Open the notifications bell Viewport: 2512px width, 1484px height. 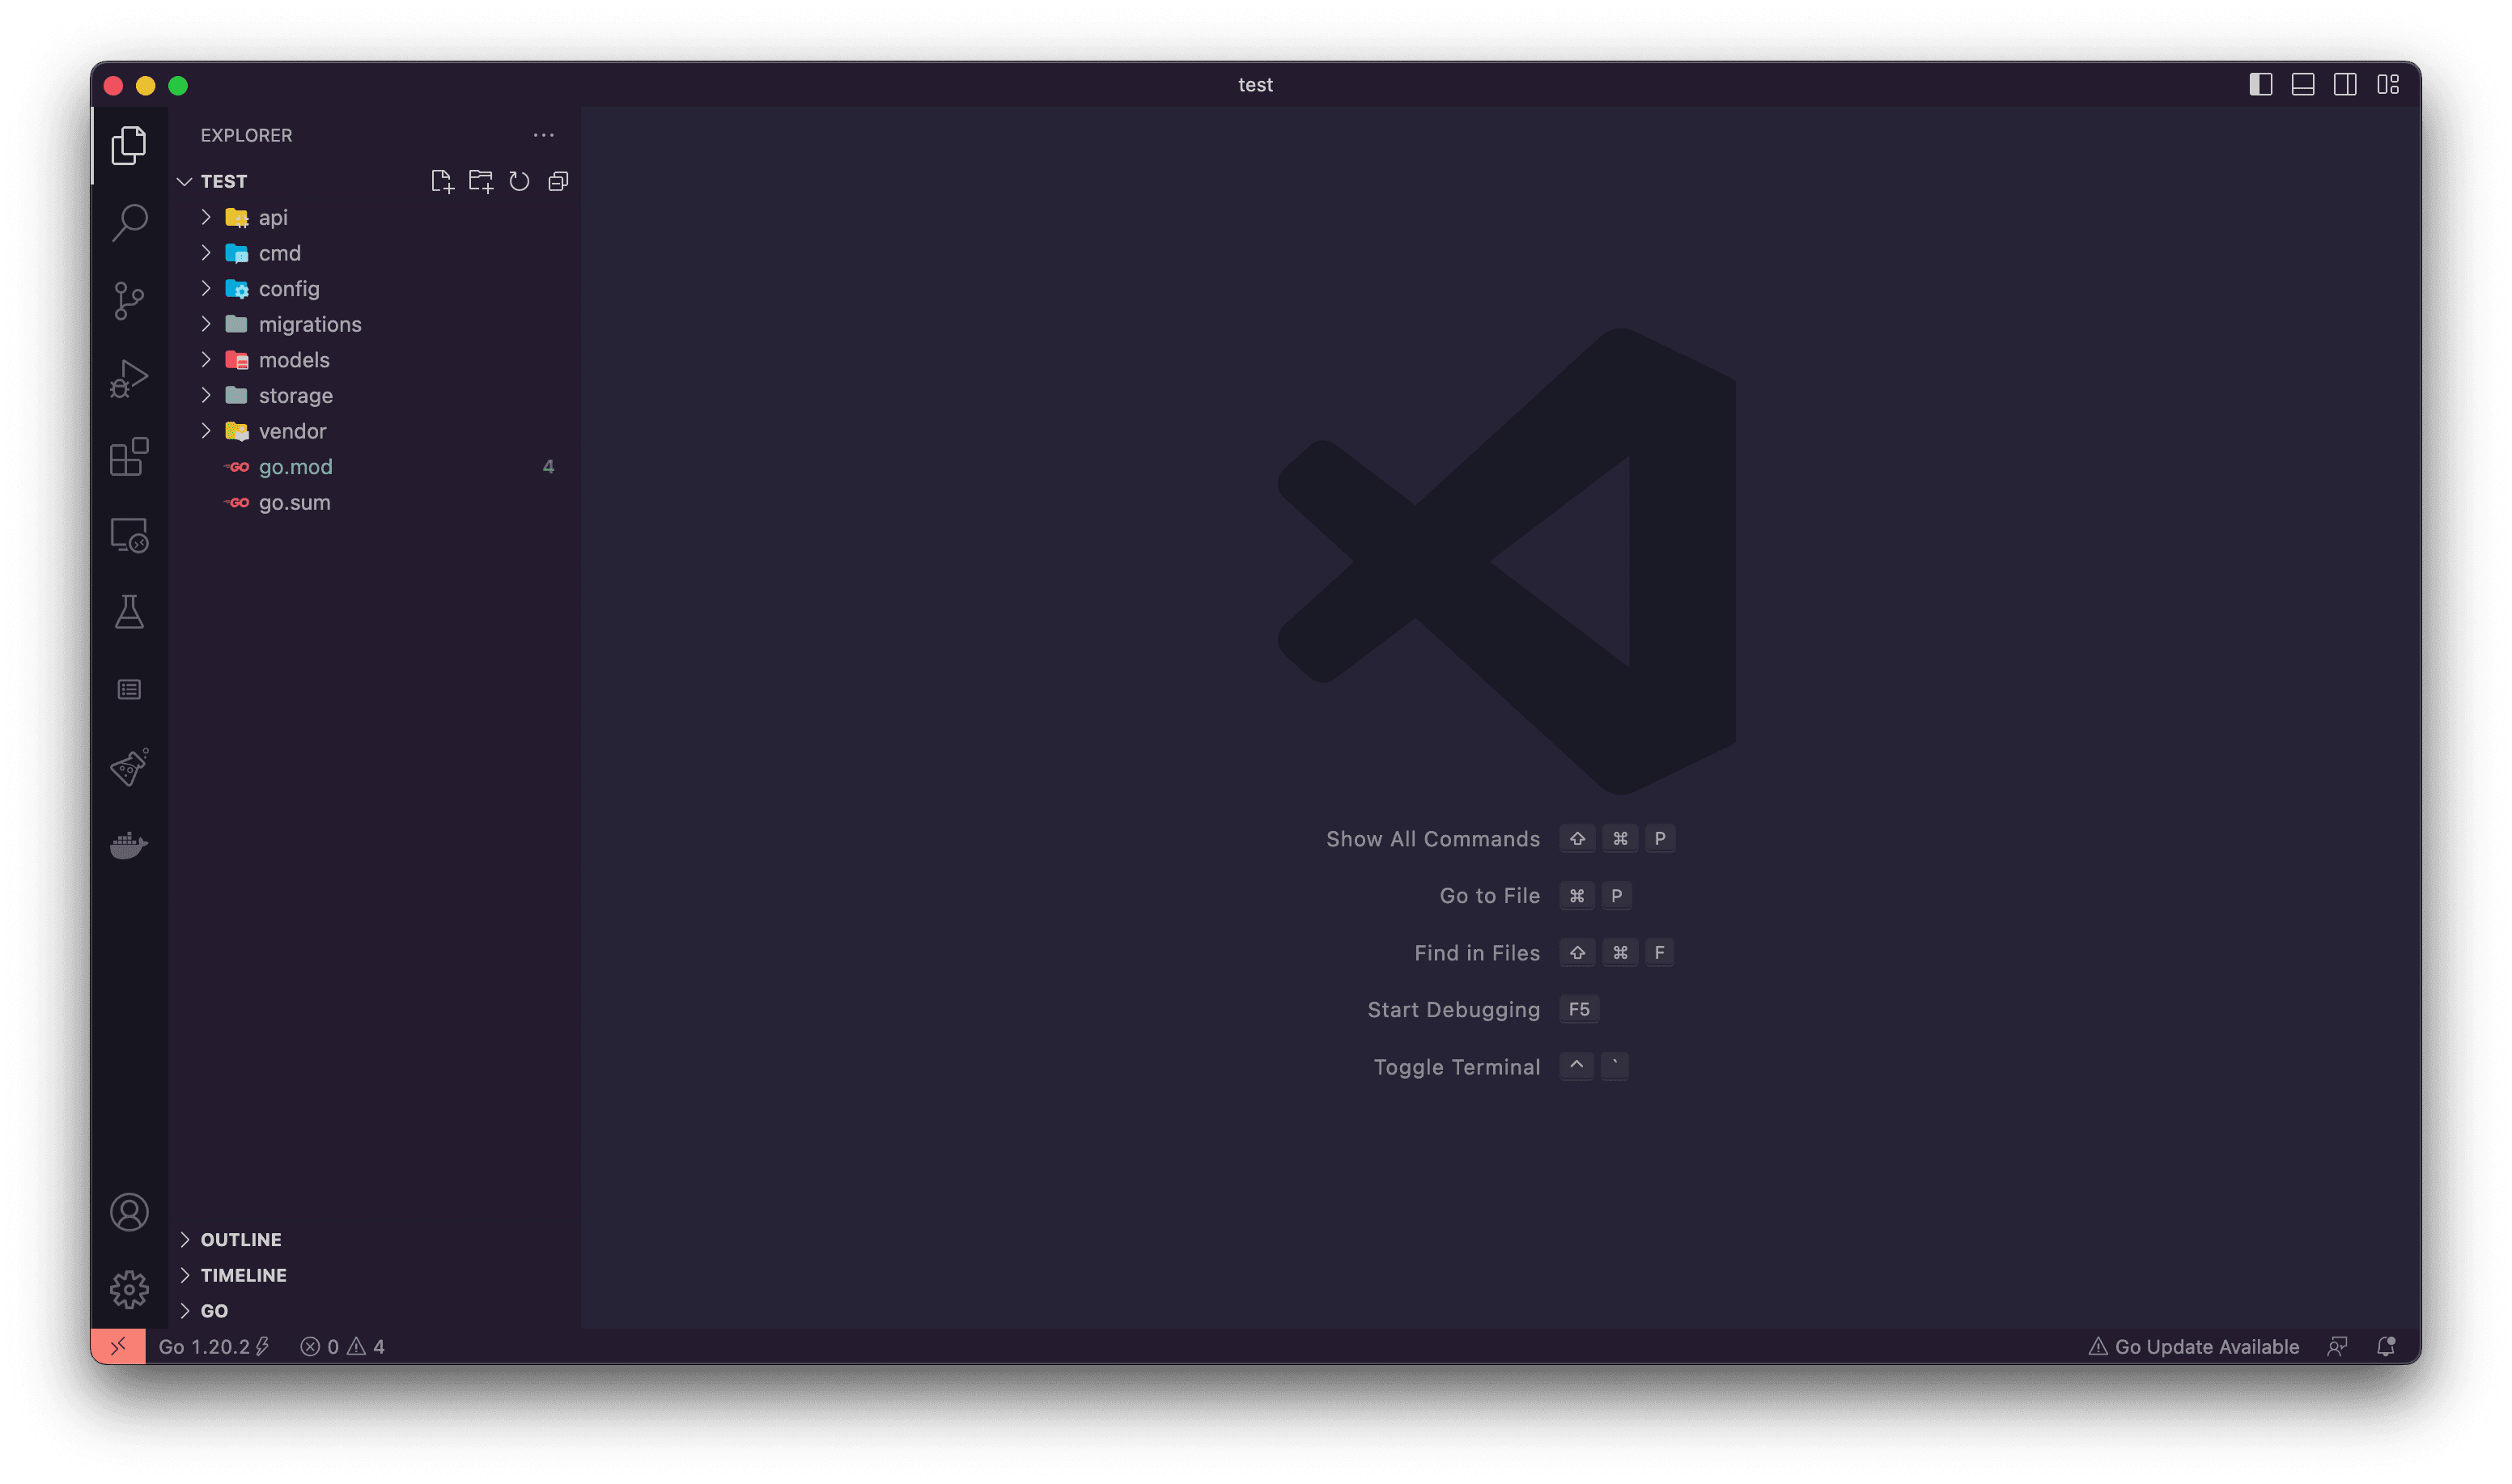click(x=2386, y=1346)
